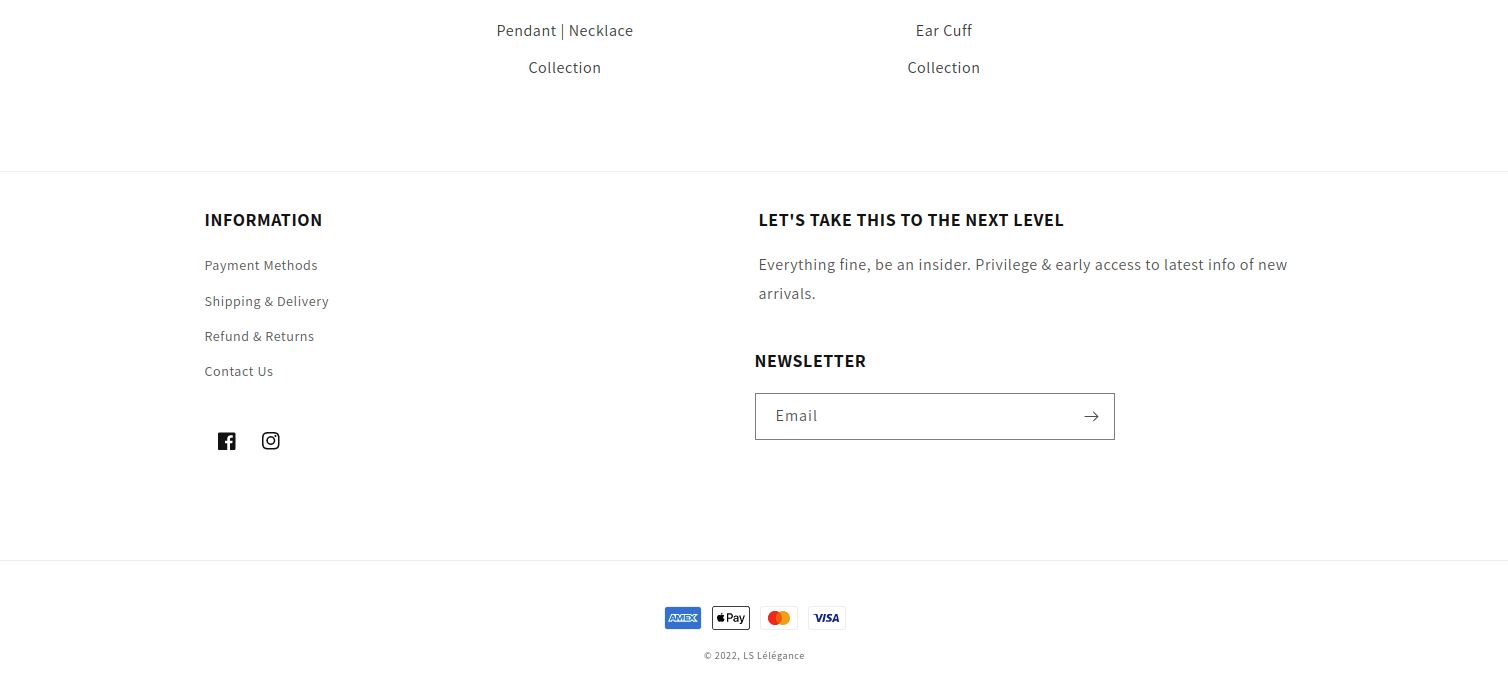Click the American Express payment icon
The image size is (1508, 699).
(683, 618)
